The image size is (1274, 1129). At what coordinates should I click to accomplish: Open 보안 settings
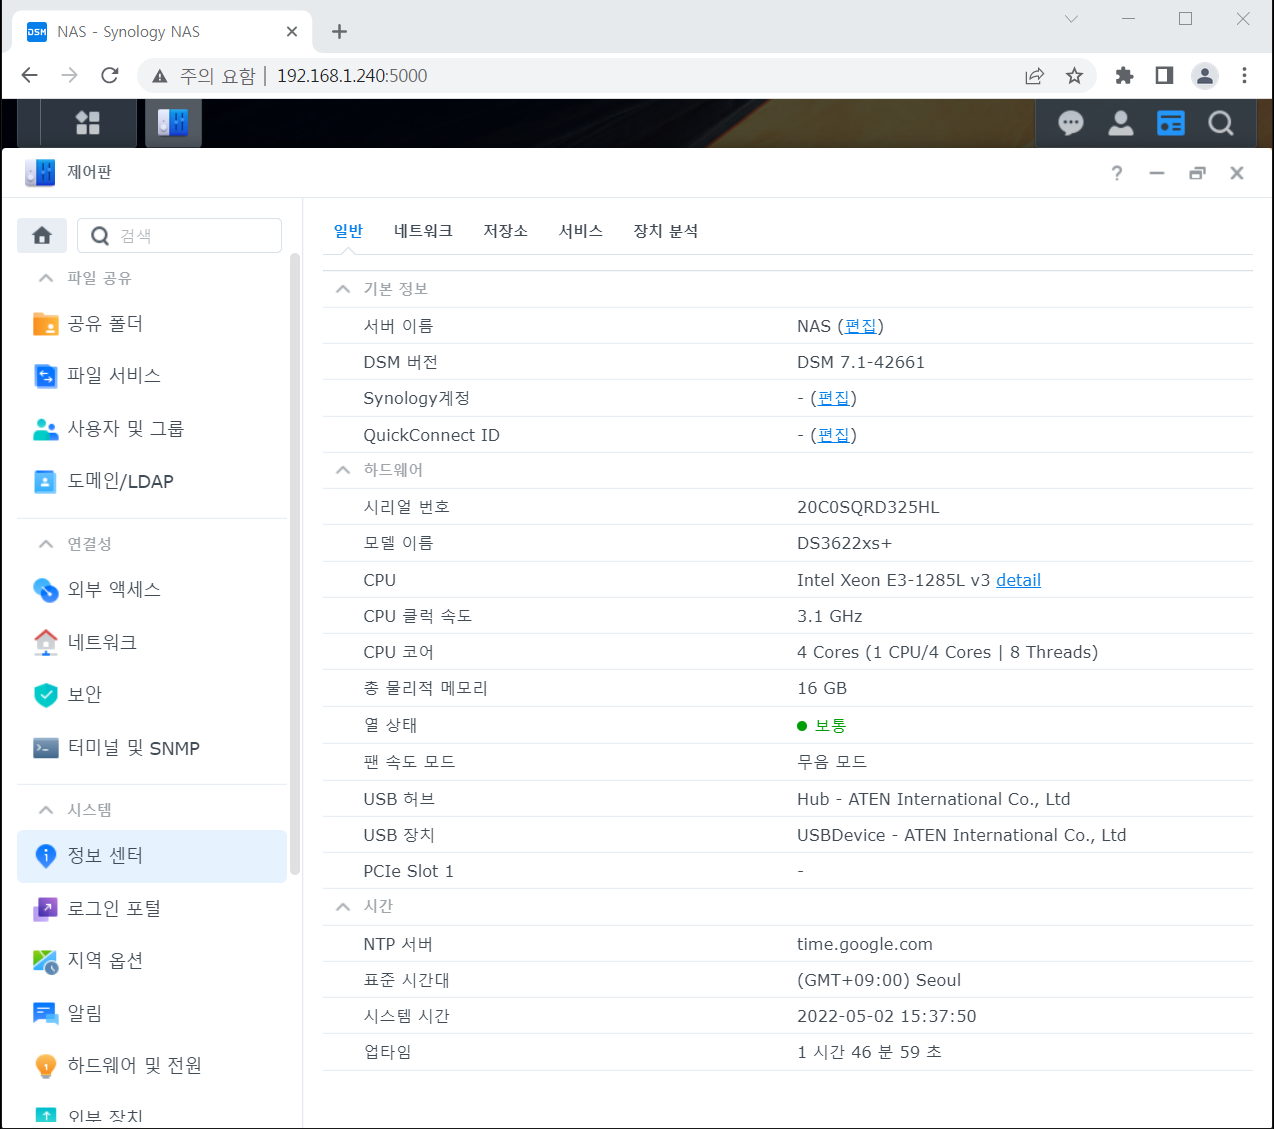152,695
